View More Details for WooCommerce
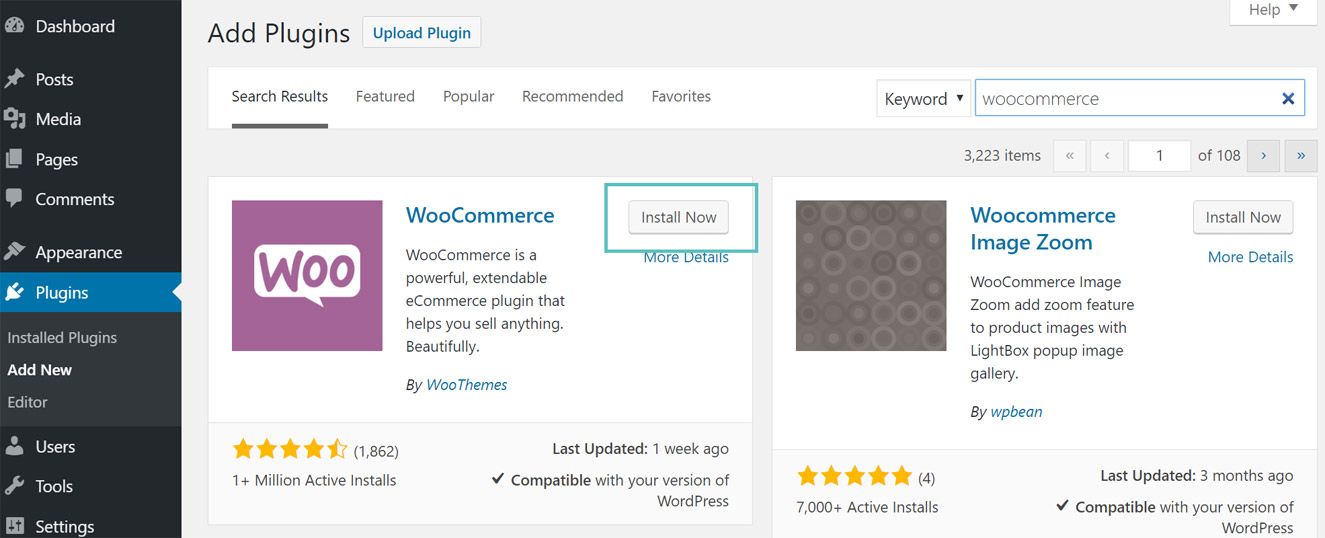Viewport: 1325px width, 538px height. [x=686, y=257]
